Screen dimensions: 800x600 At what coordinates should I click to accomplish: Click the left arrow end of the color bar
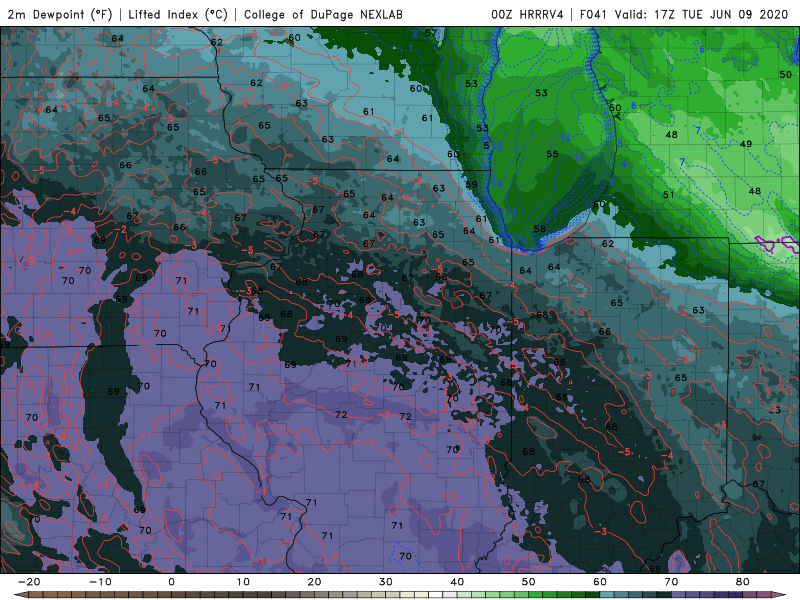tap(19, 595)
